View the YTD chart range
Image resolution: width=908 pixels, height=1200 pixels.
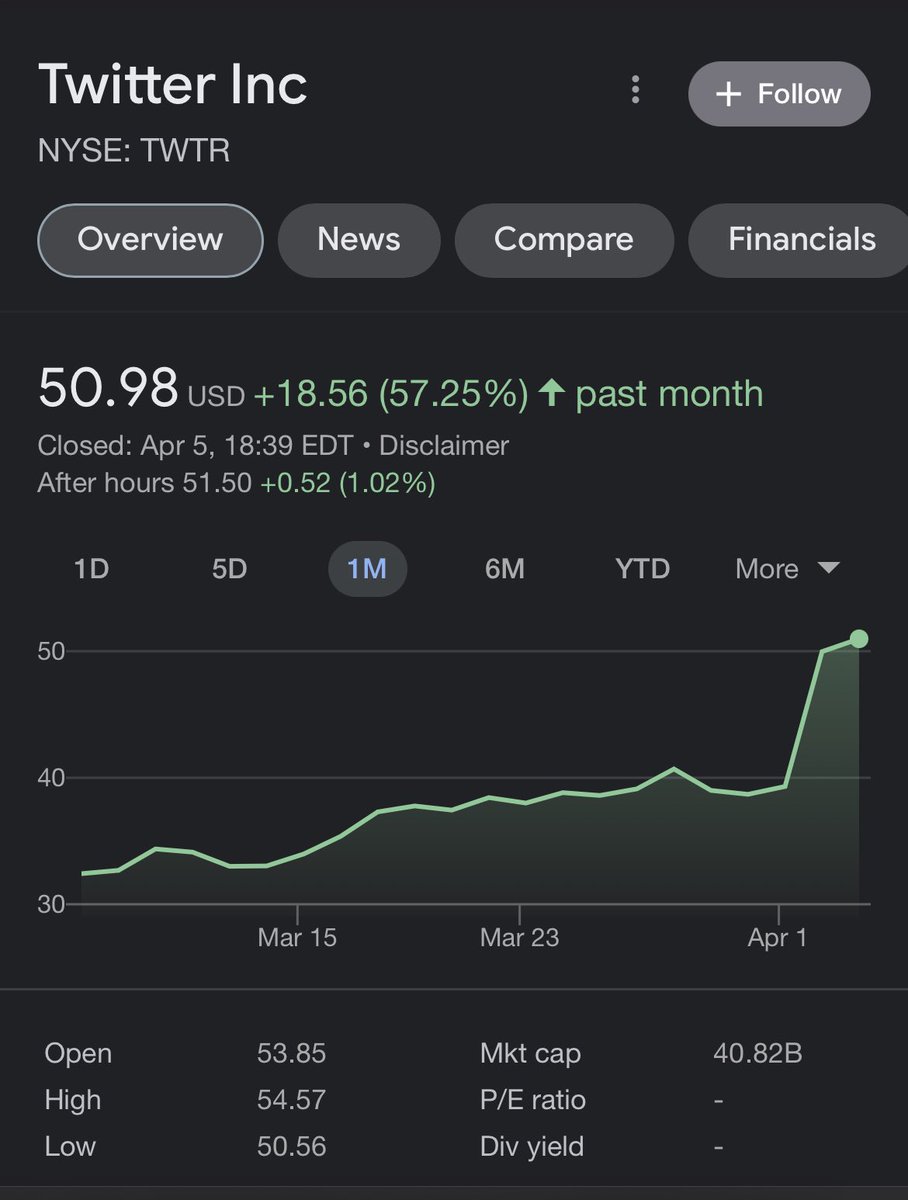pos(642,569)
